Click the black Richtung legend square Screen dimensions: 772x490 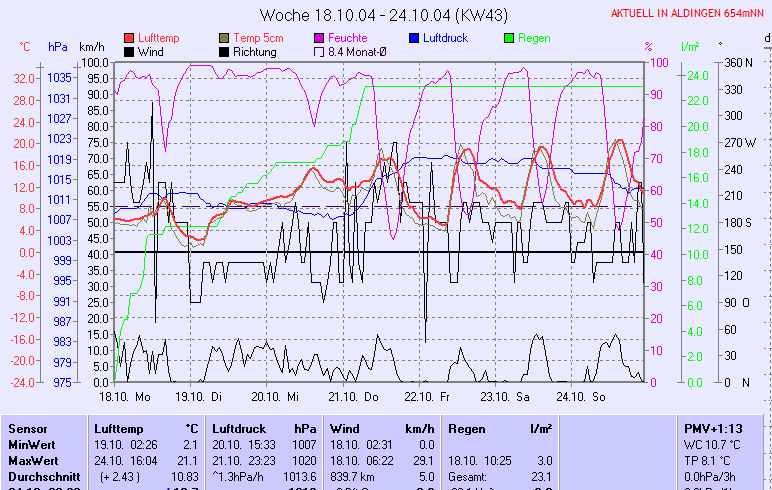point(224,51)
